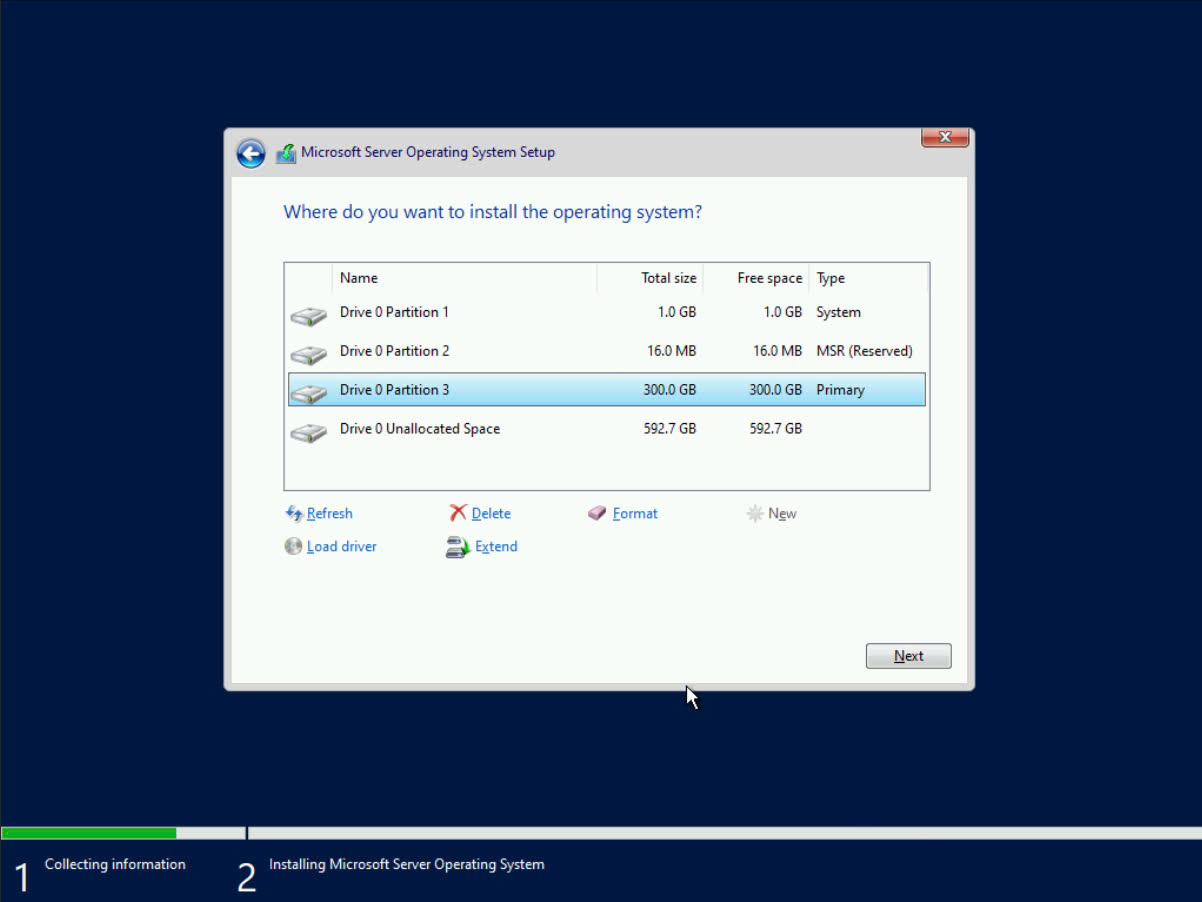Close the setup window
The height and width of the screenshot is (902, 1202).
point(945,138)
